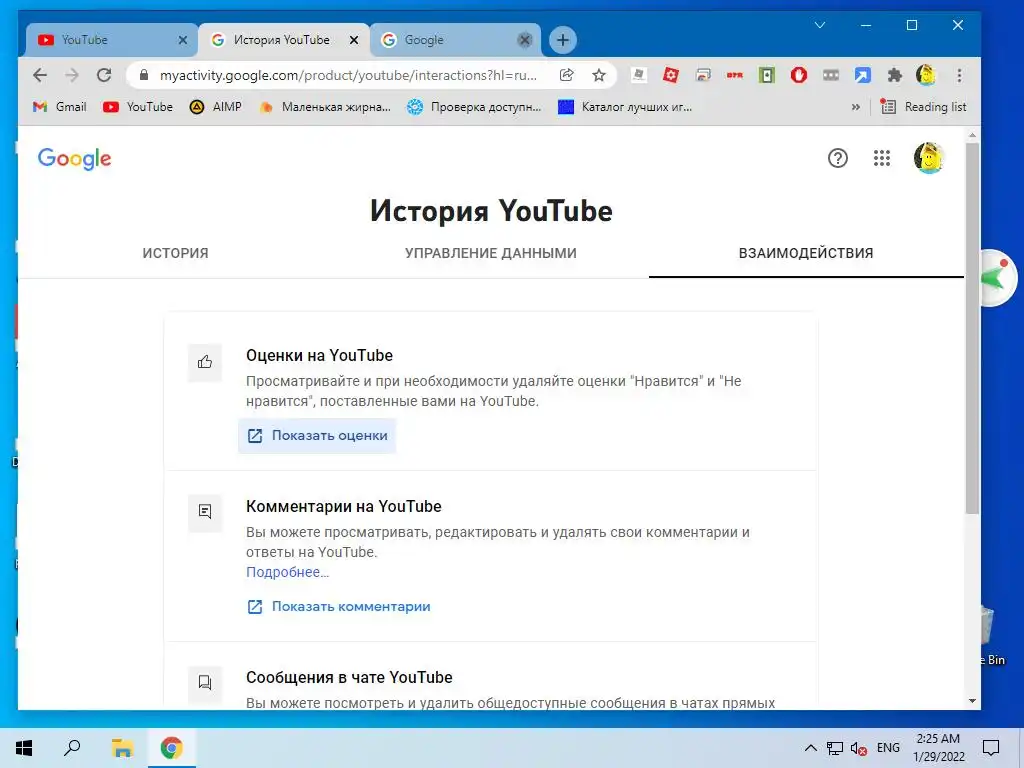
Task: Open the Каталог лучших иг... bookmark
Action: tap(625, 107)
